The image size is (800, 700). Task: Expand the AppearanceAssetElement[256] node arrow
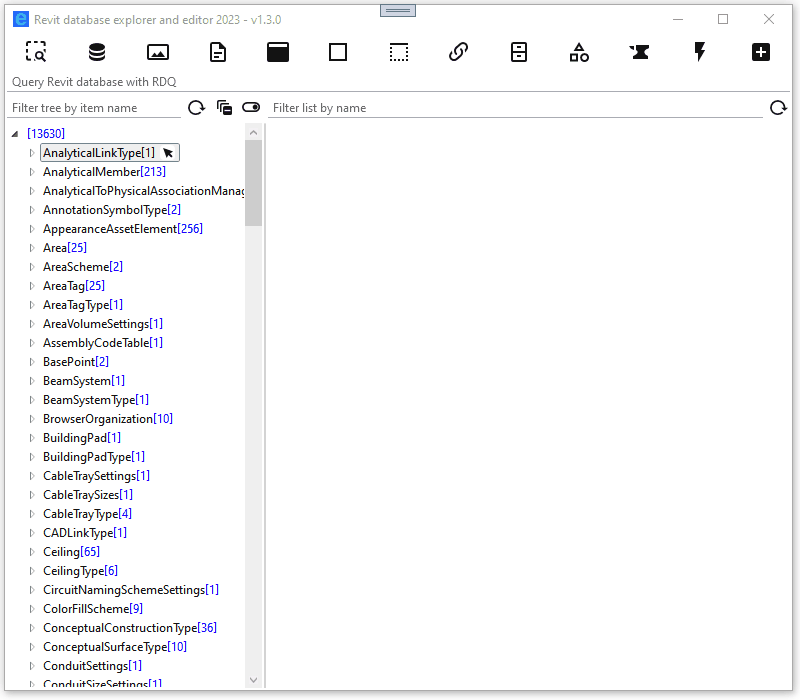[x=32, y=229]
